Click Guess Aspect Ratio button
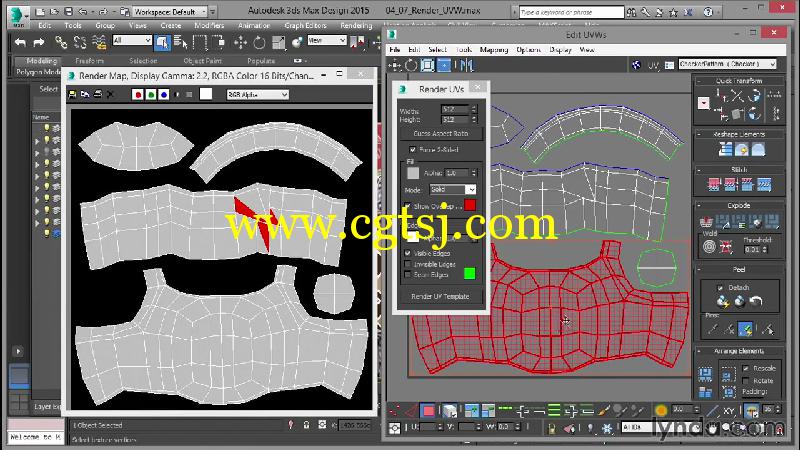Screen dimensions: 800x450 441,133
